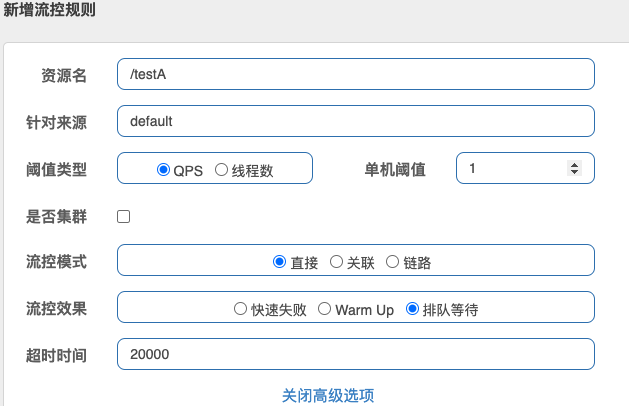This screenshot has height=406, width=629.
Task: Click the 流控效果 label
Action: [57, 309]
